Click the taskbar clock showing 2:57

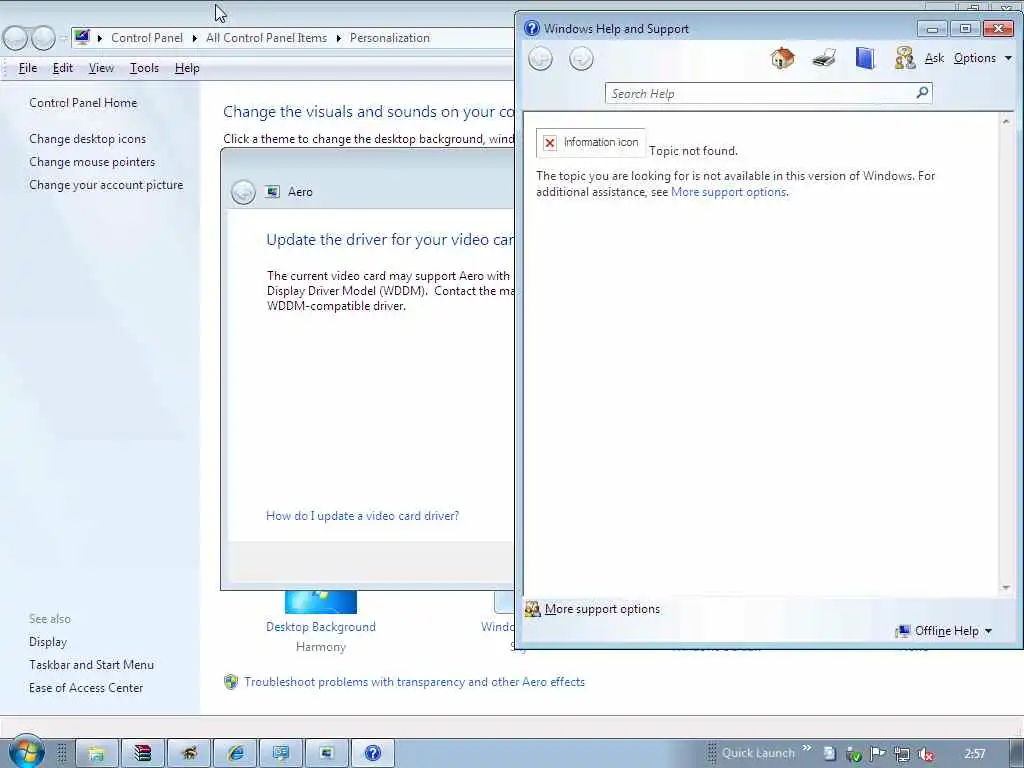pyautogui.click(x=975, y=754)
